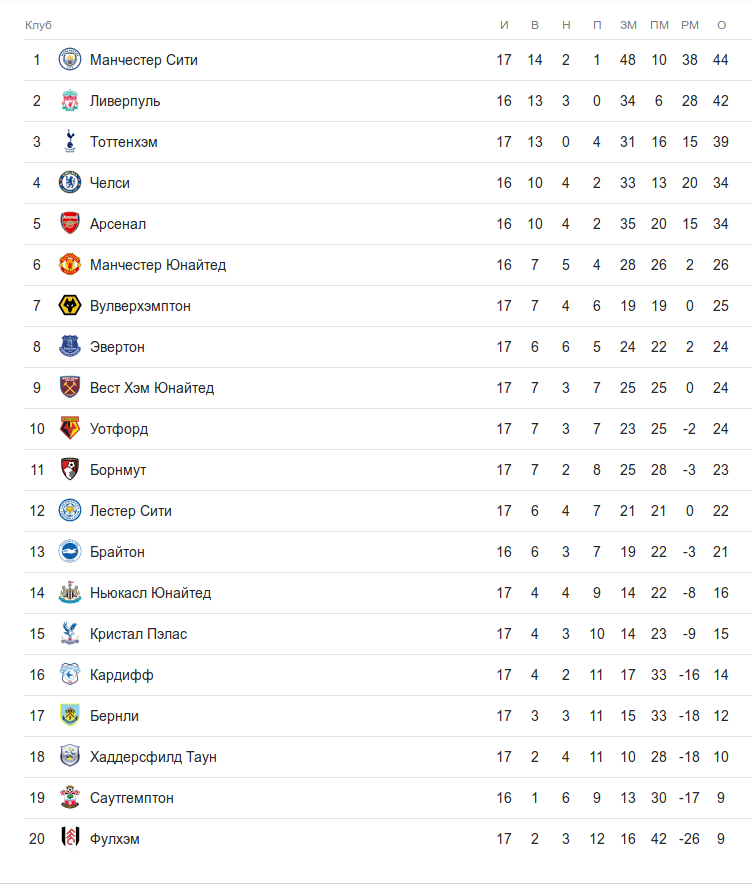The image size is (752, 884).
Task: Click the Chelsea club crest
Action: coord(69,183)
